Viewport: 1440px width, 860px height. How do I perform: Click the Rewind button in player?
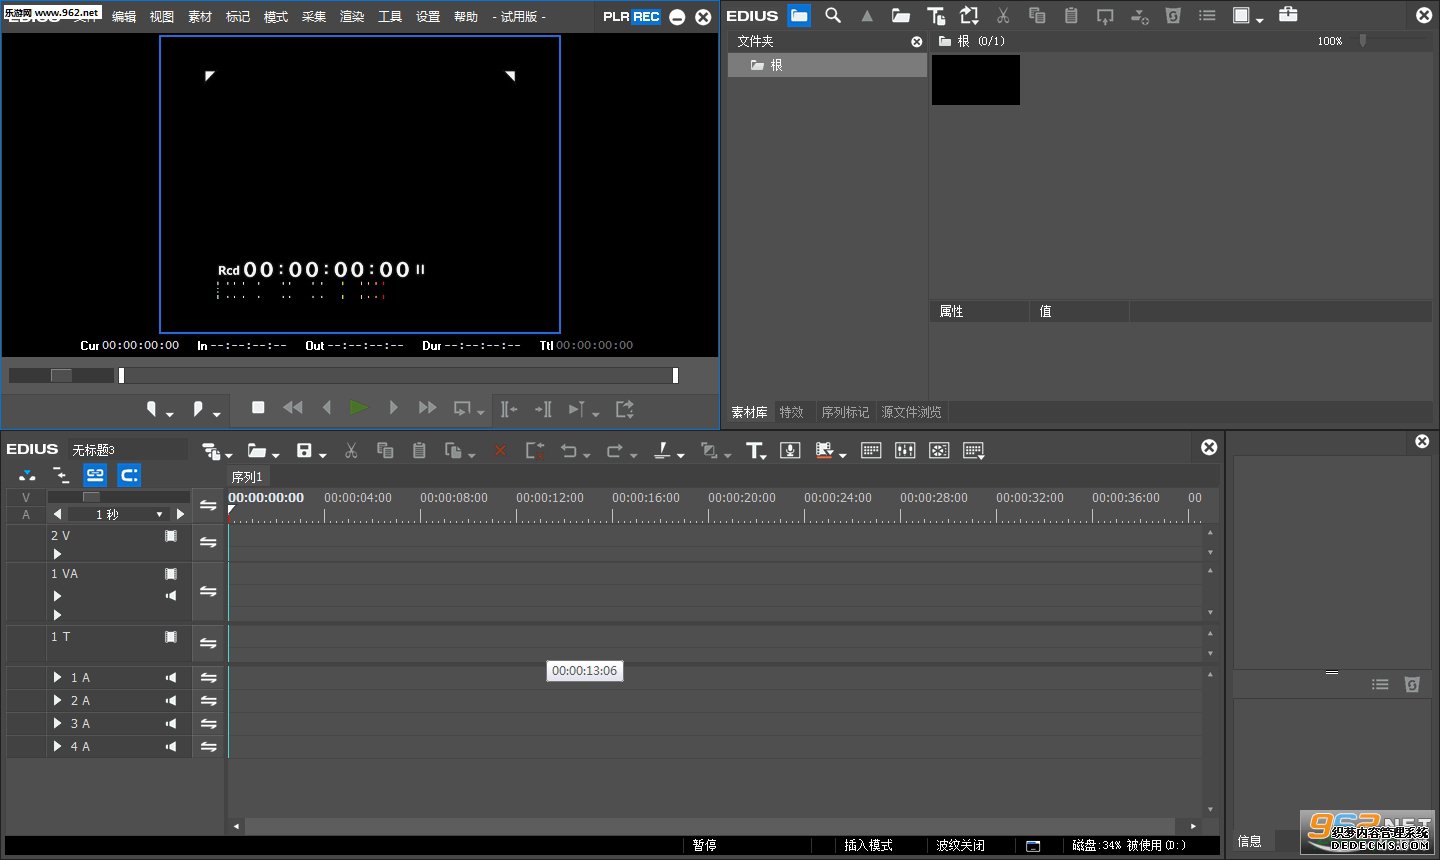pos(293,407)
